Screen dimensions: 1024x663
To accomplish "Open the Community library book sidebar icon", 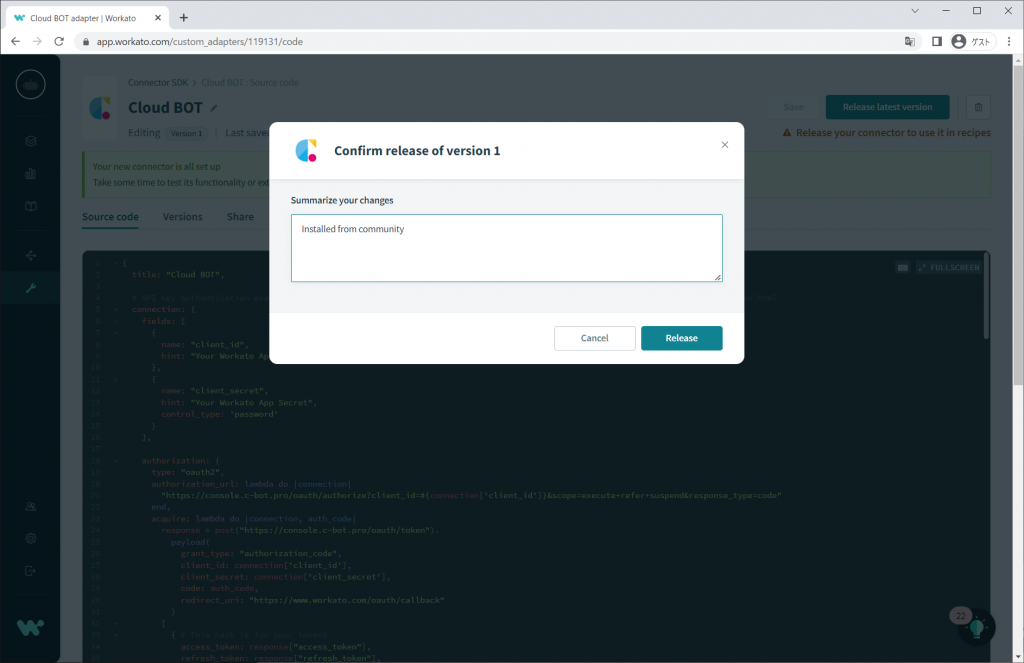I will tap(31, 206).
